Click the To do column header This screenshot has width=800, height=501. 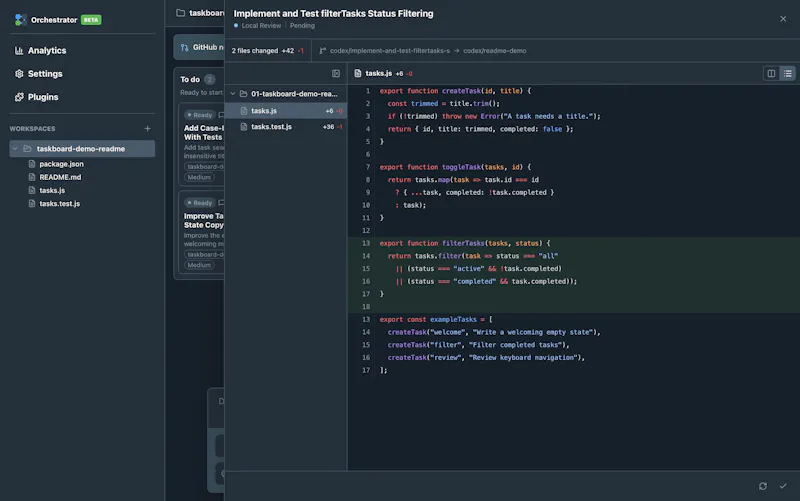pos(190,80)
